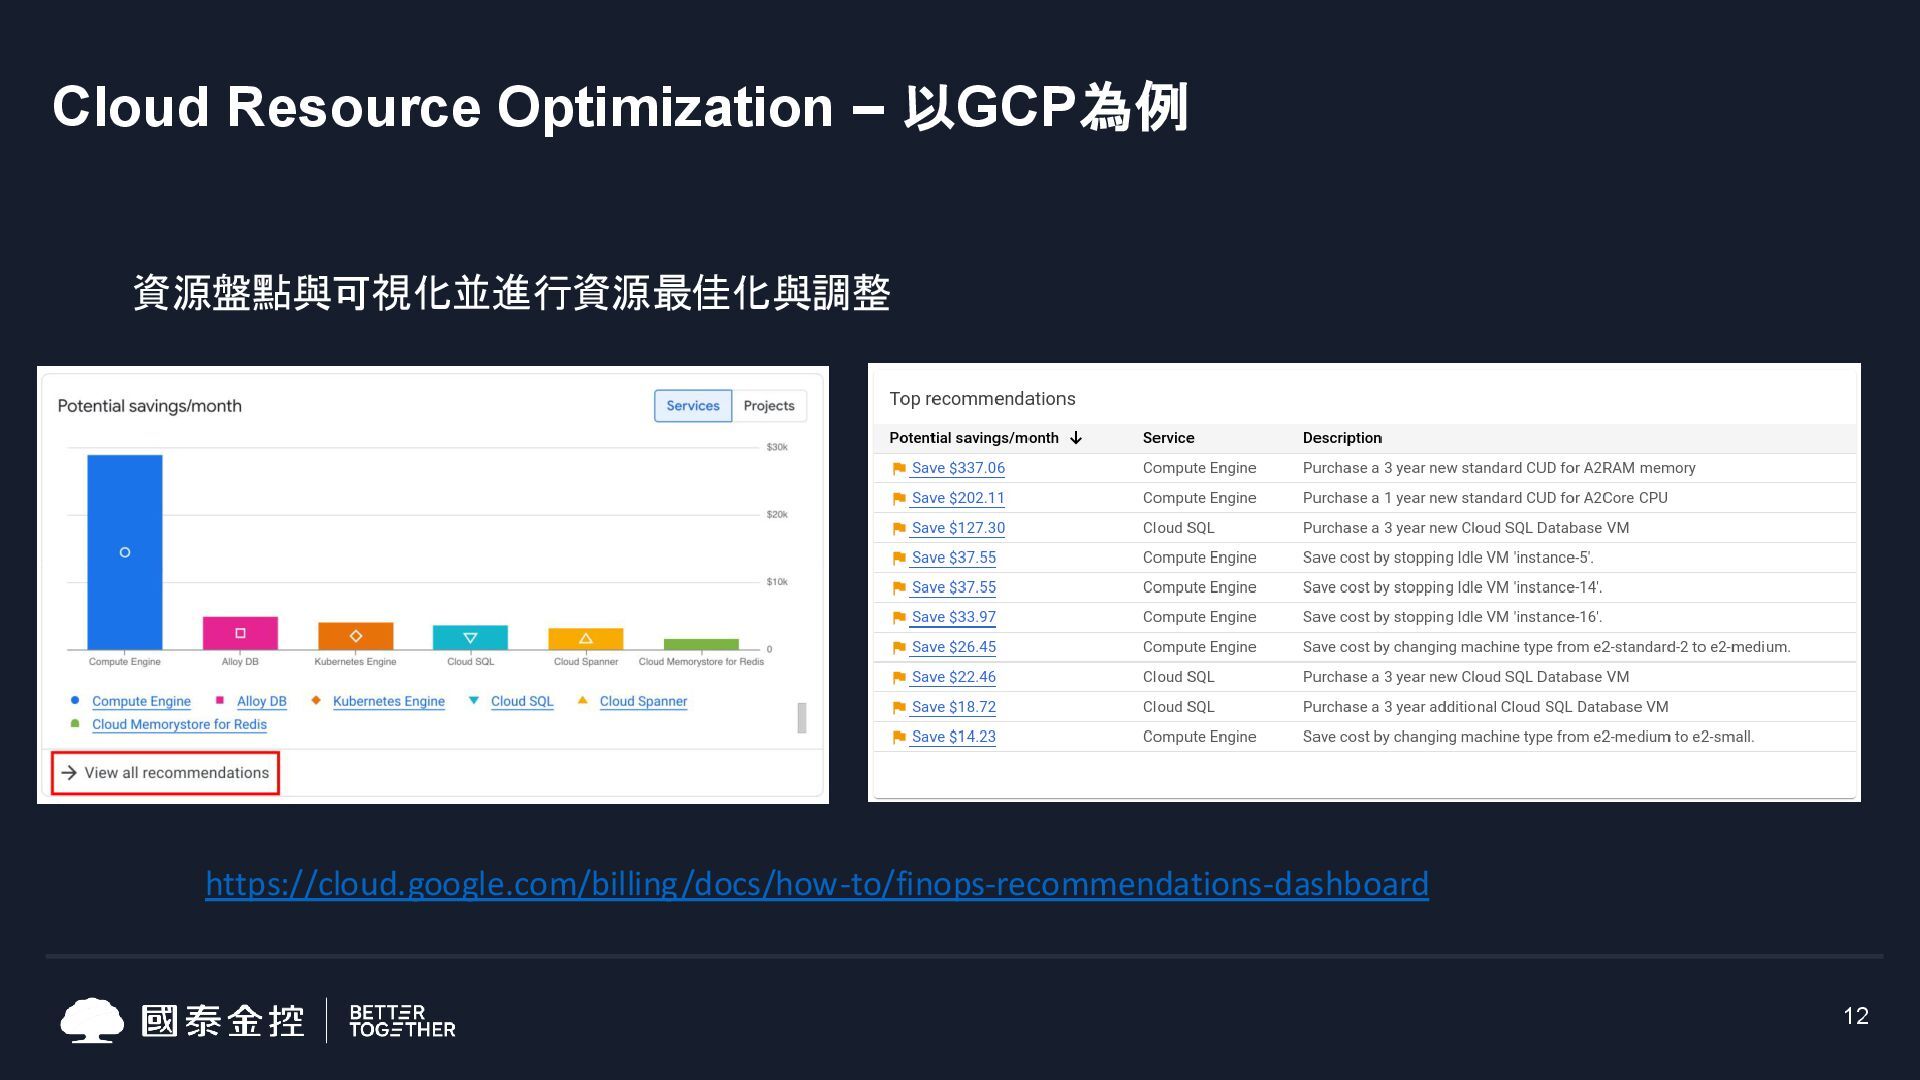Click the flag icon beside Save $22.46
This screenshot has height=1080, width=1920.
pyautogui.click(x=898, y=677)
